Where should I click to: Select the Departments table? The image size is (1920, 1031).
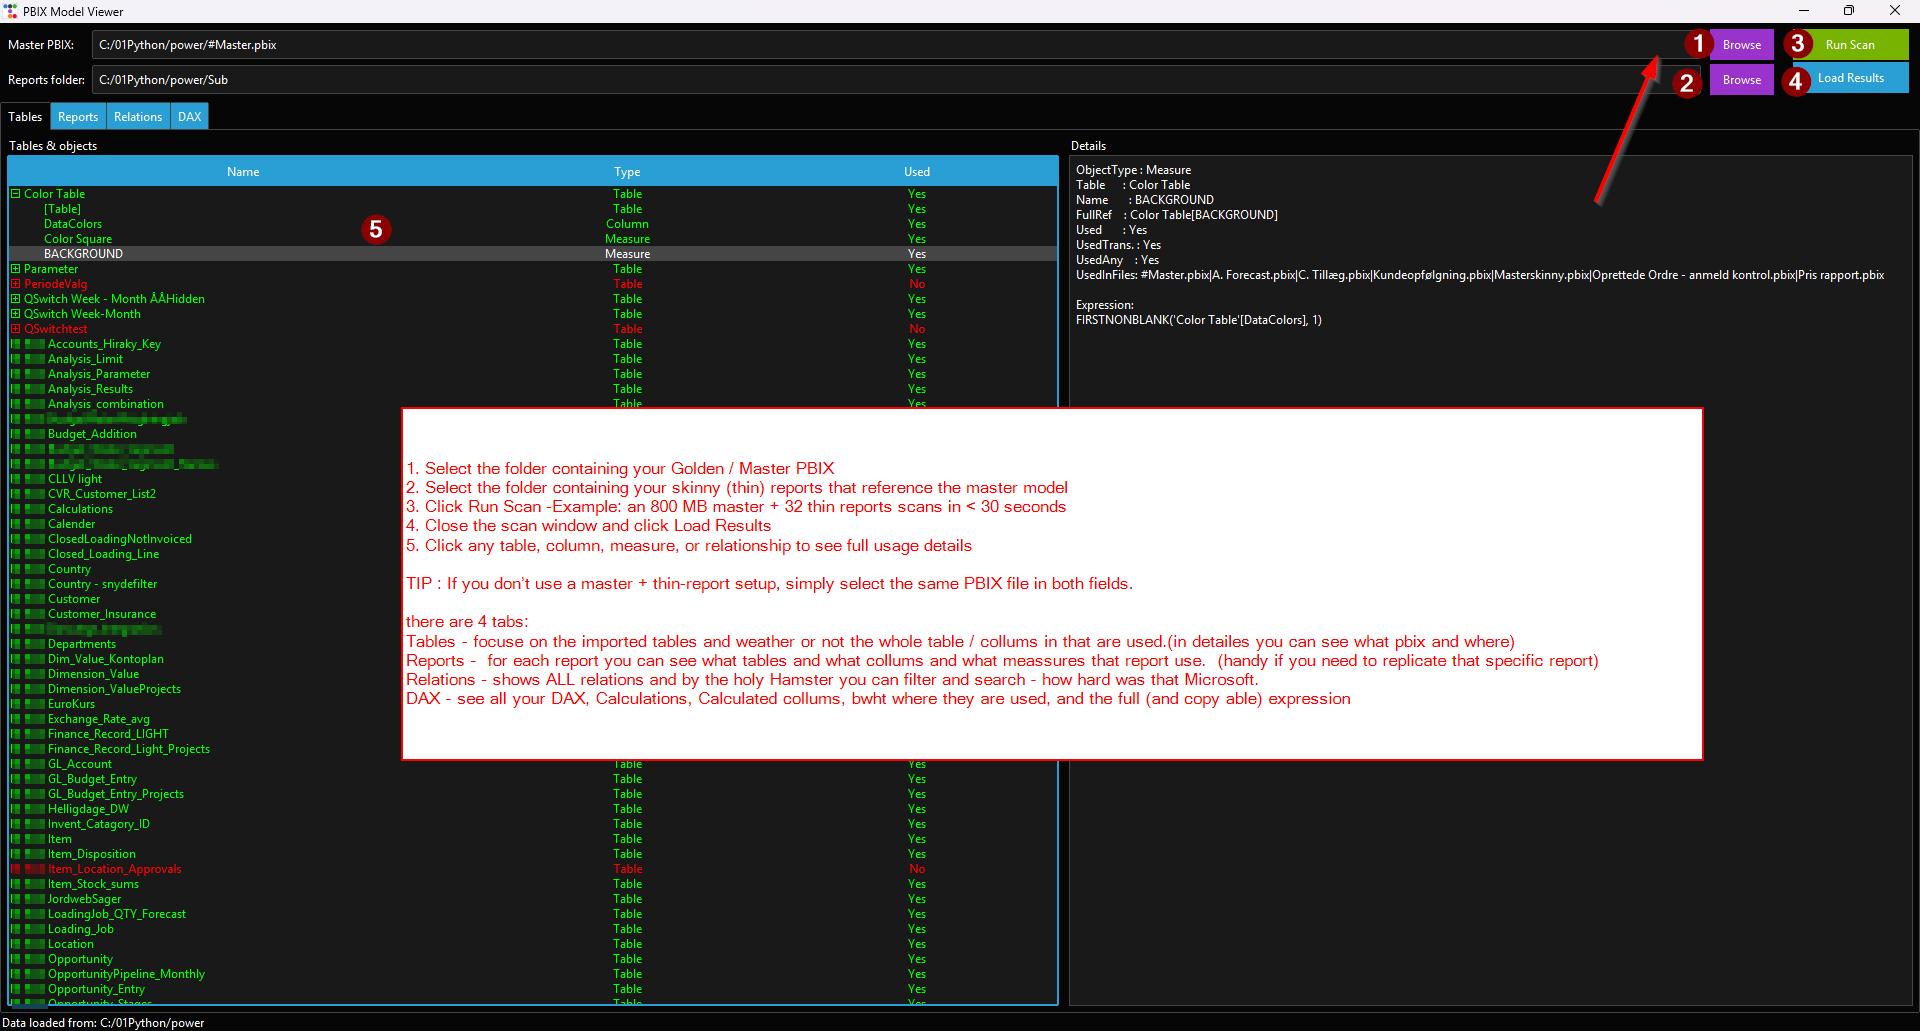pyautogui.click(x=82, y=644)
